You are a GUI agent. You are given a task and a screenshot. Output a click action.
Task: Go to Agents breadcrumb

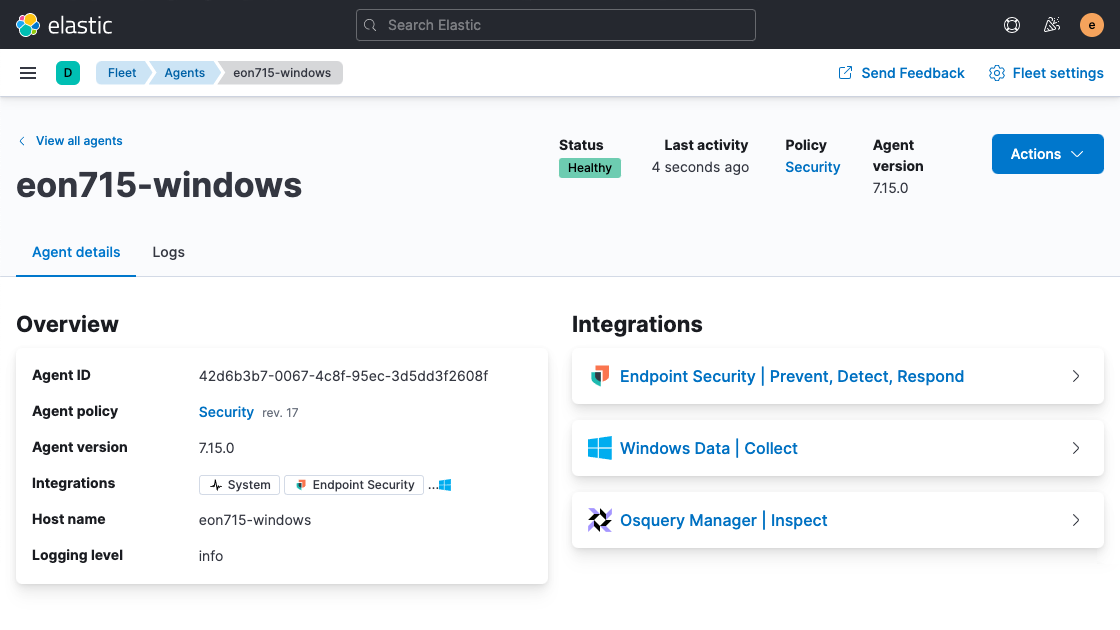(184, 73)
